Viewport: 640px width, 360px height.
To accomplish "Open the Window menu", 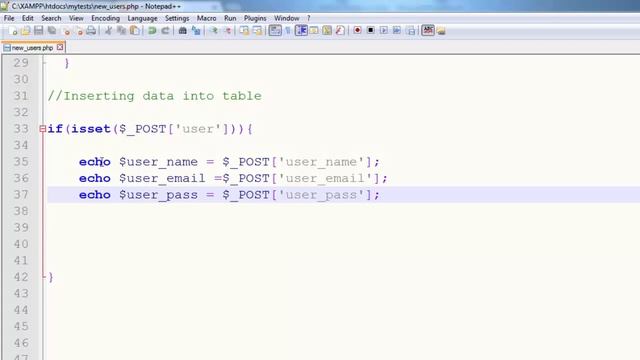I will click(287, 18).
